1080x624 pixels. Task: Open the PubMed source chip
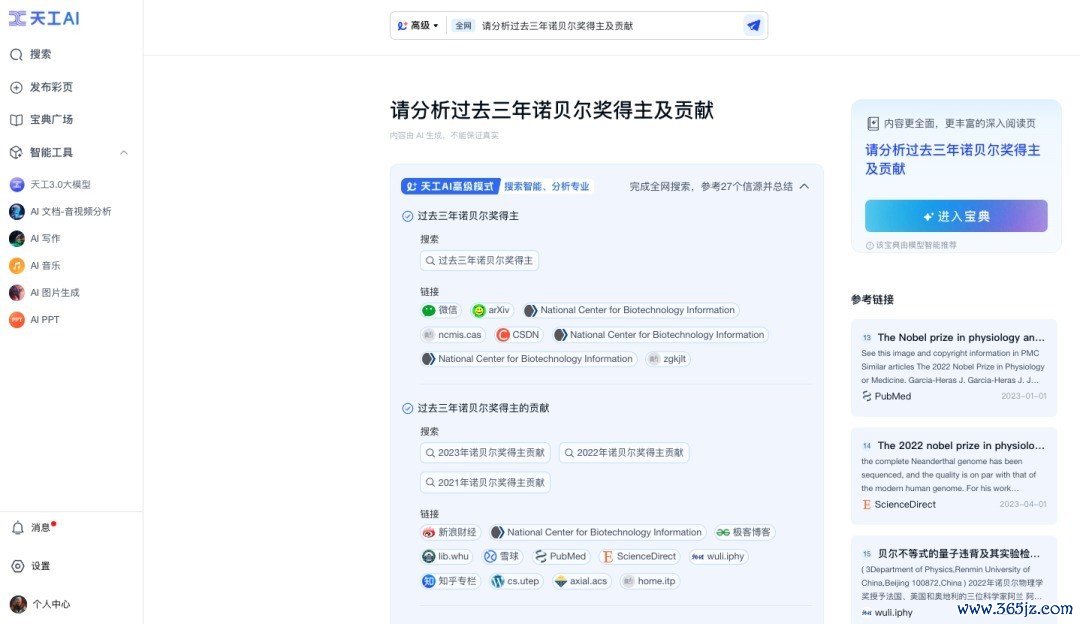(x=561, y=557)
